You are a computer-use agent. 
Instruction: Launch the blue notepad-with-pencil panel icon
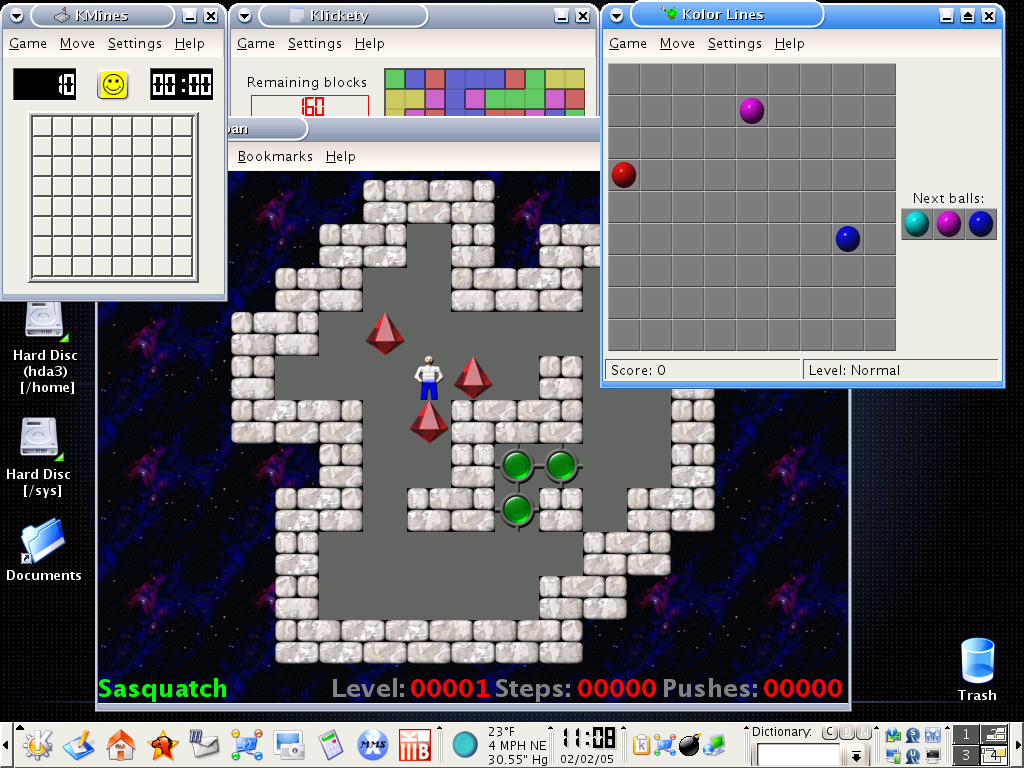(x=78, y=744)
